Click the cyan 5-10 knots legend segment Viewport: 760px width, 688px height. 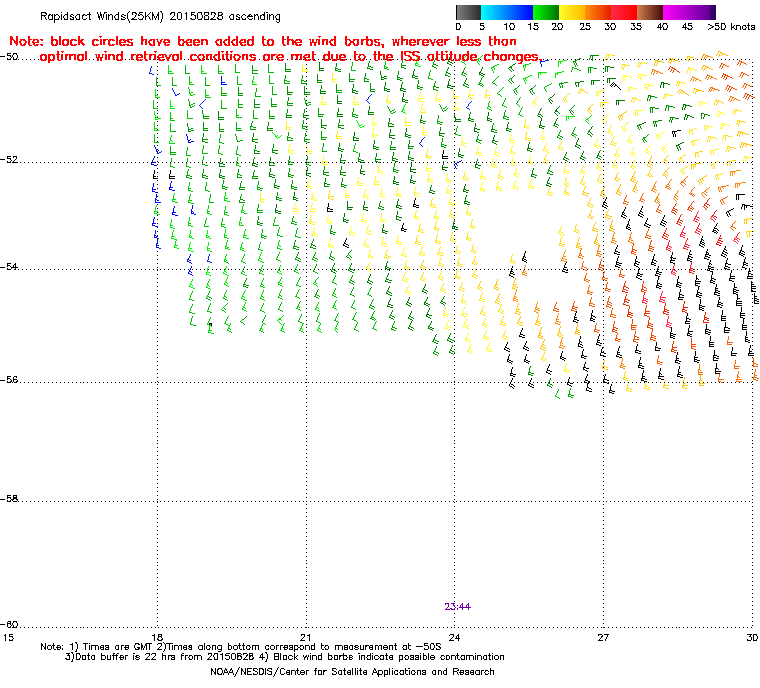tap(494, 12)
